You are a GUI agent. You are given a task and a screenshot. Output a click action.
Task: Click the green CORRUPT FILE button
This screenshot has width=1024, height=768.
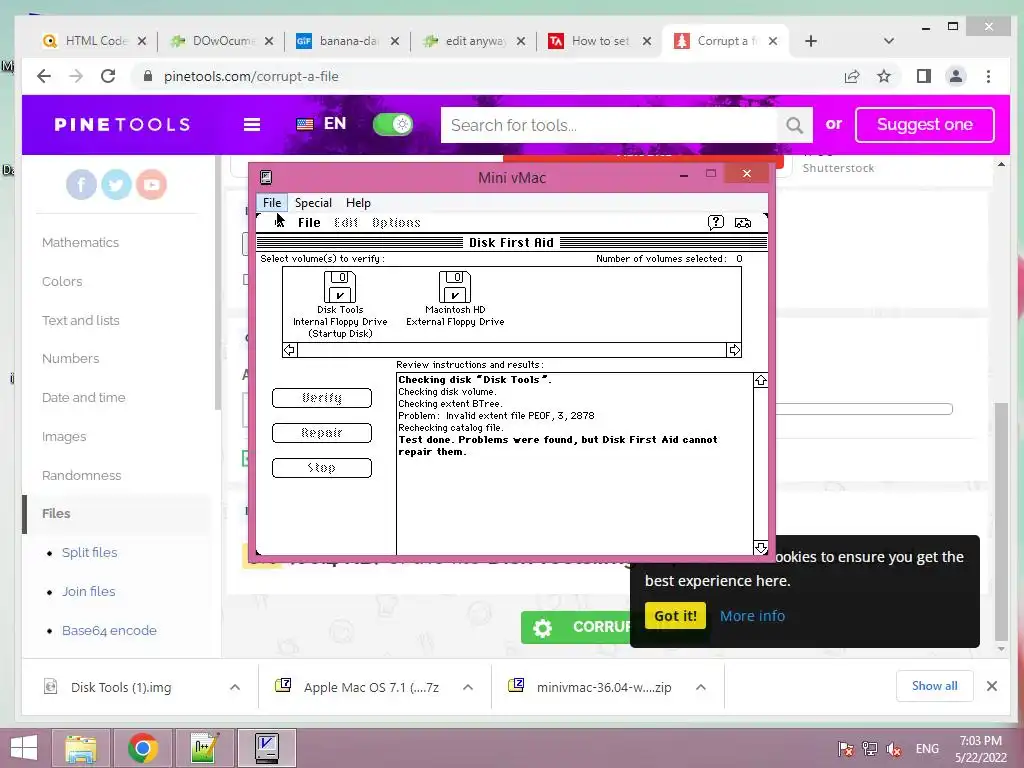point(576,627)
